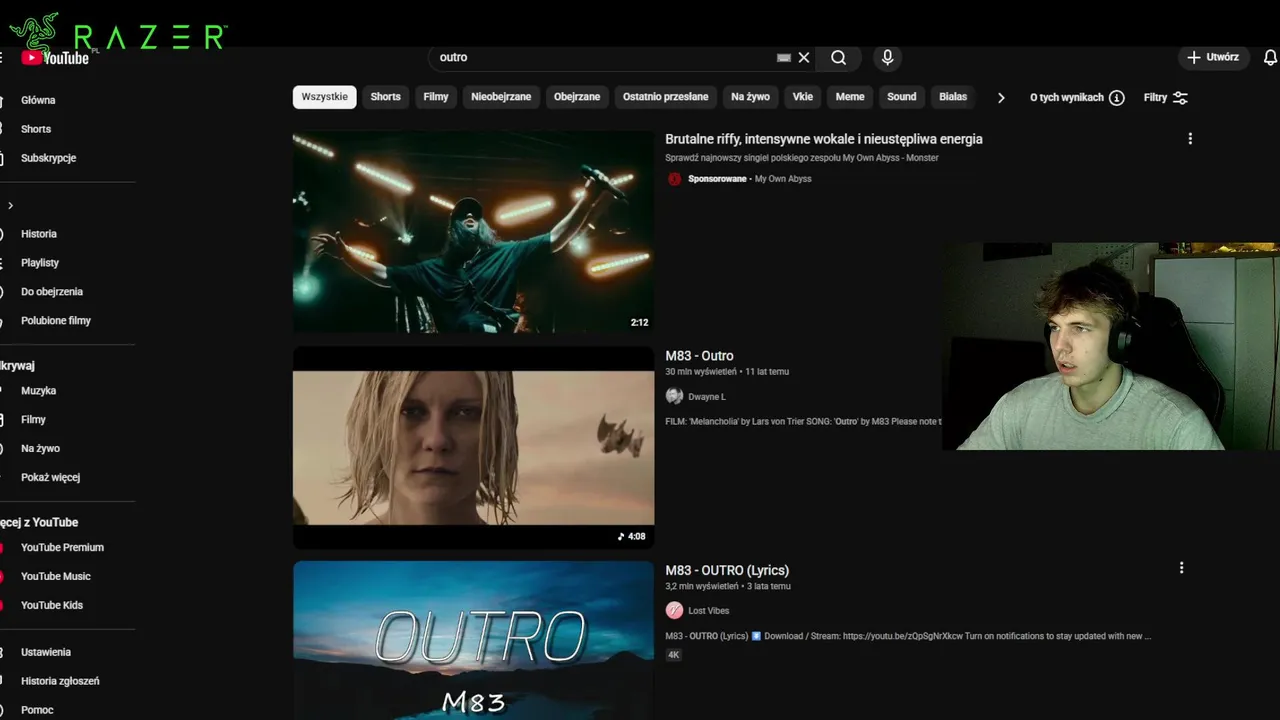Open Subskrypcje in the sidebar
The height and width of the screenshot is (720, 1280).
point(48,158)
